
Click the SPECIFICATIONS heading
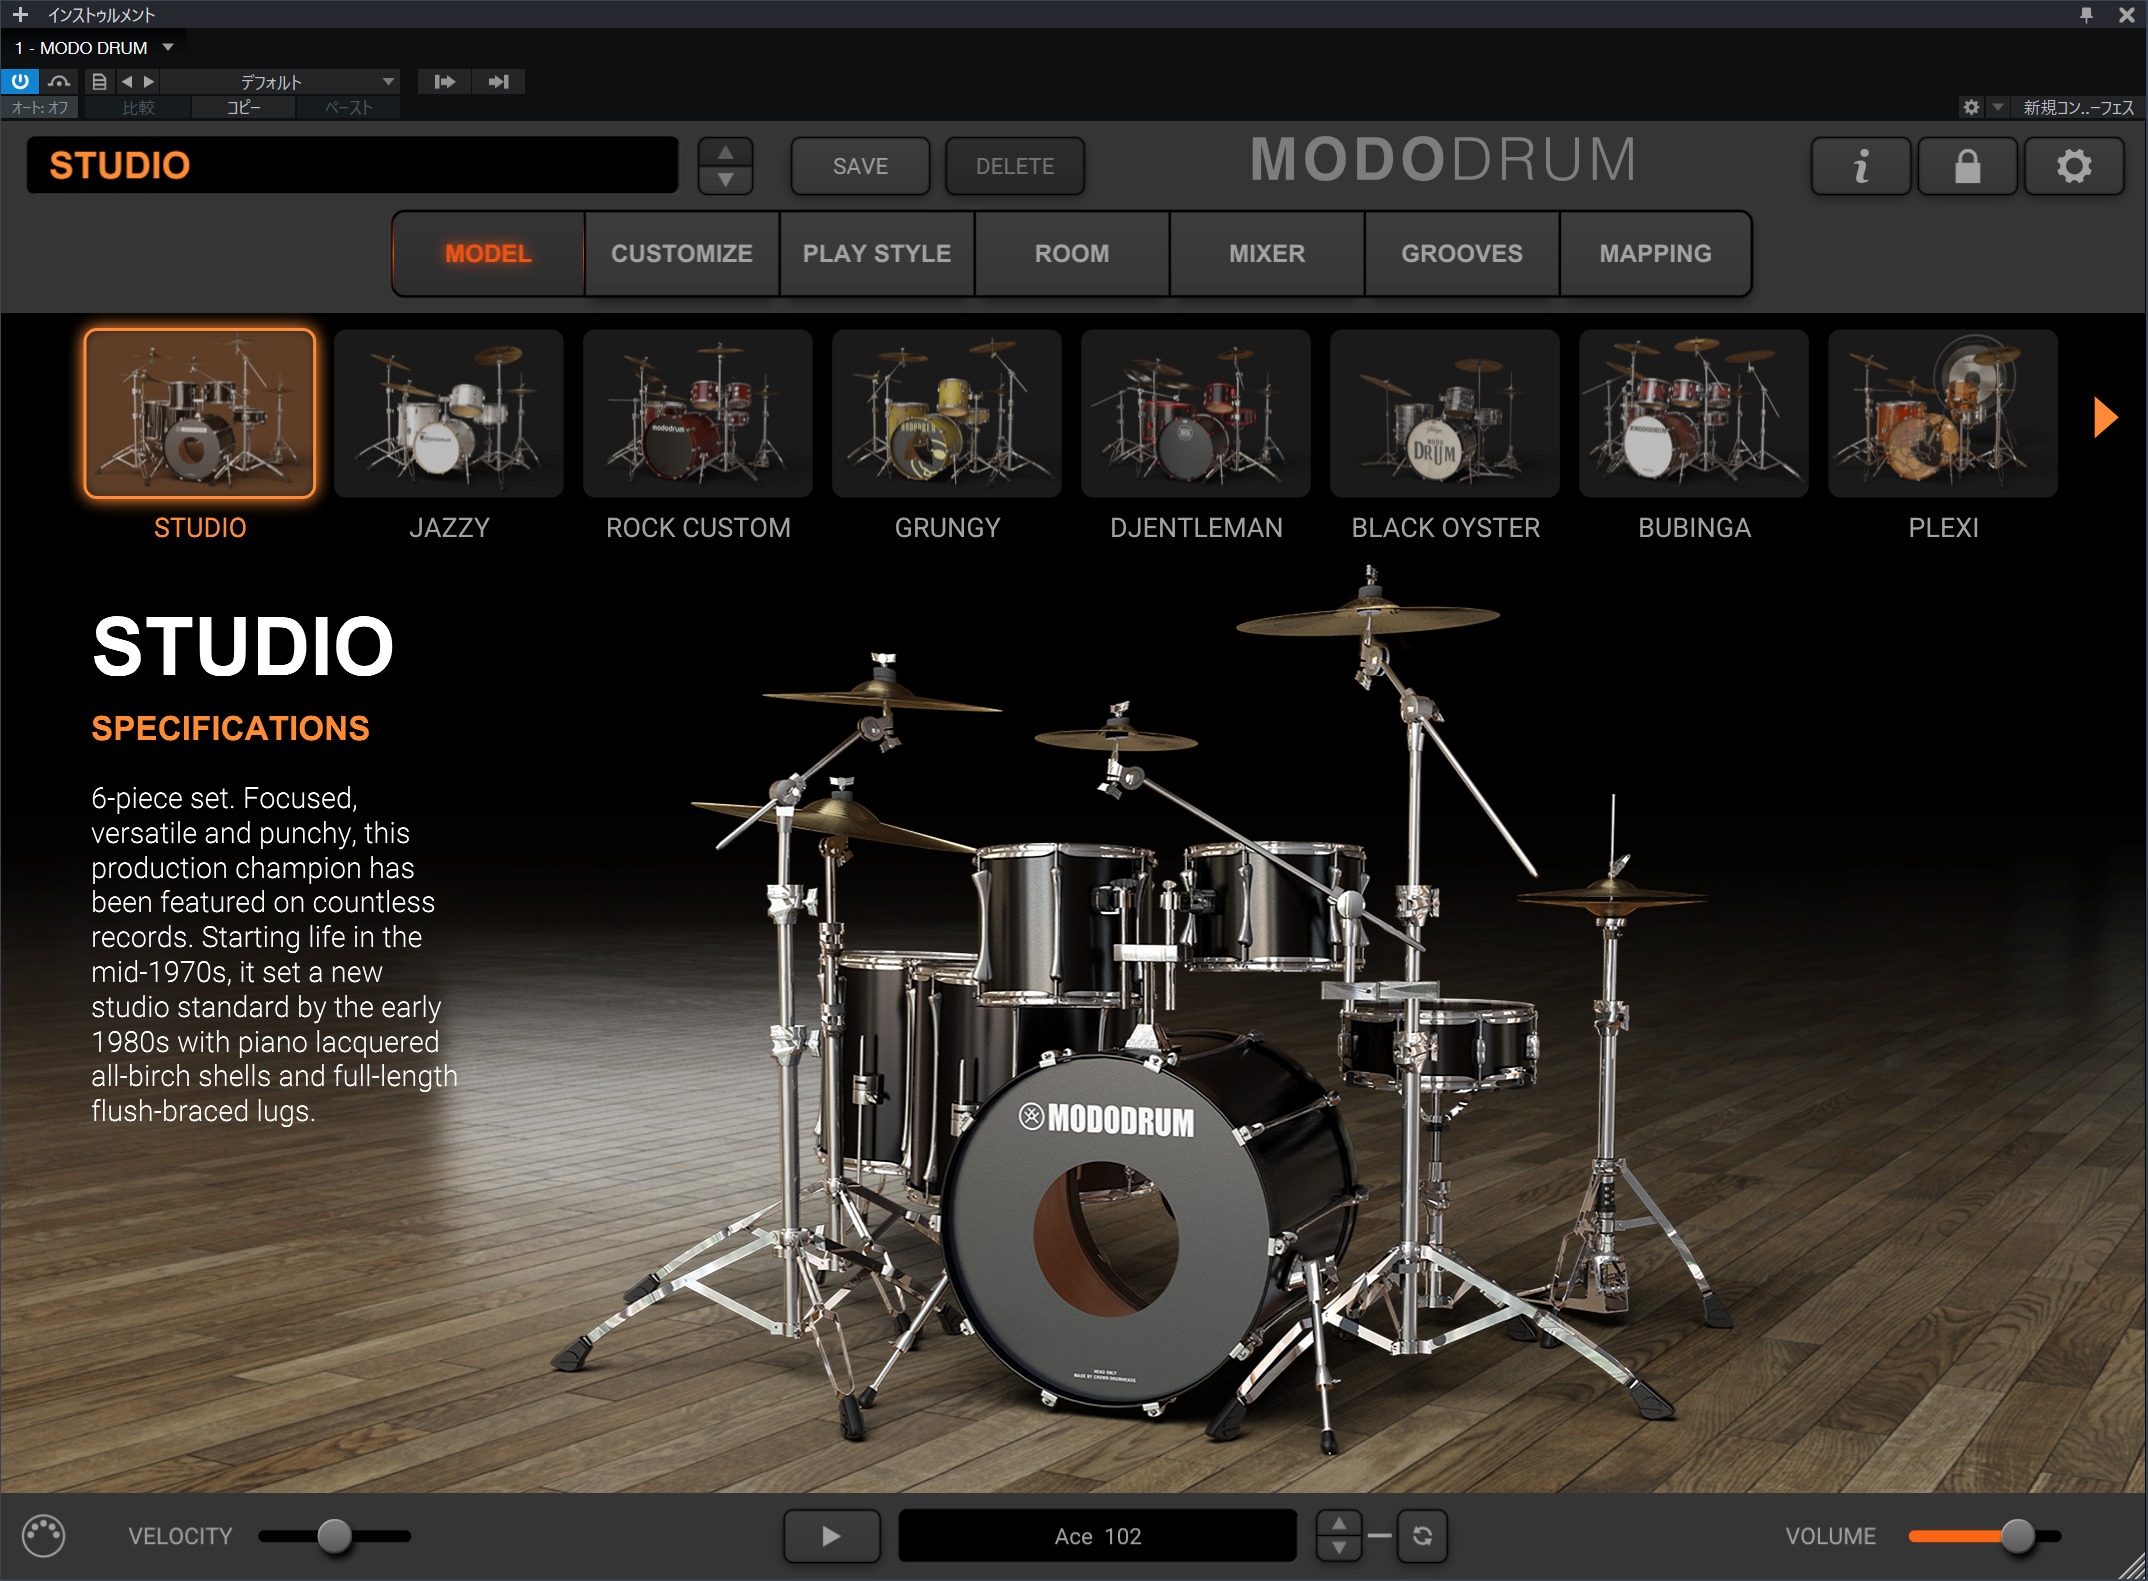click(230, 728)
